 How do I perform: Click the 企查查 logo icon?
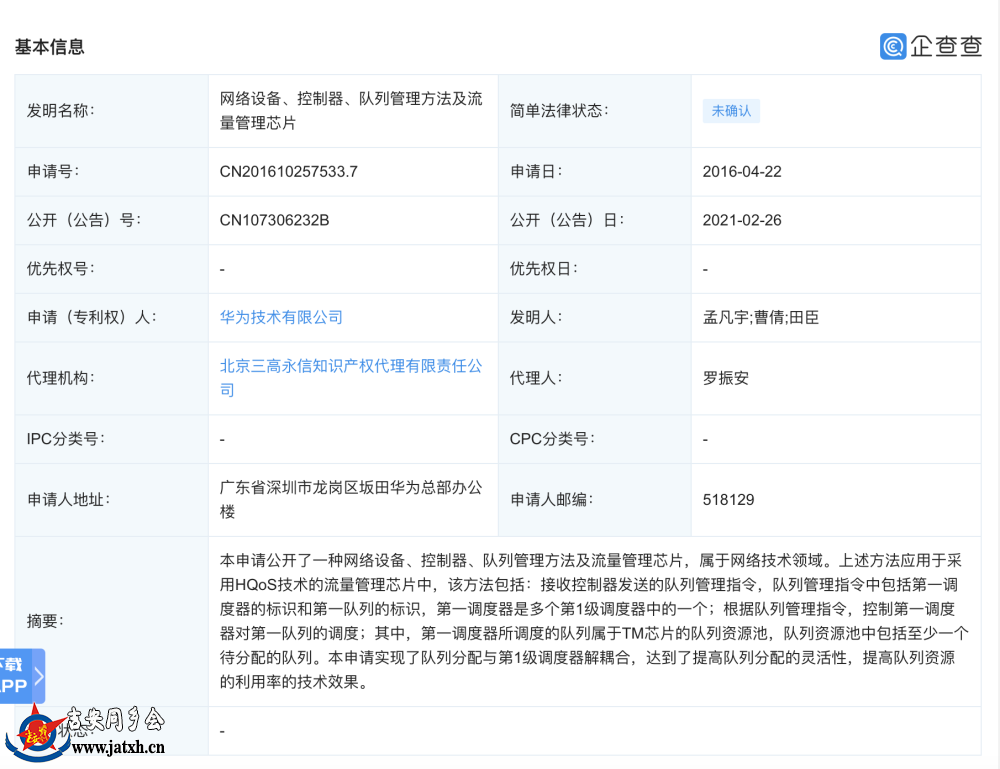point(893,46)
